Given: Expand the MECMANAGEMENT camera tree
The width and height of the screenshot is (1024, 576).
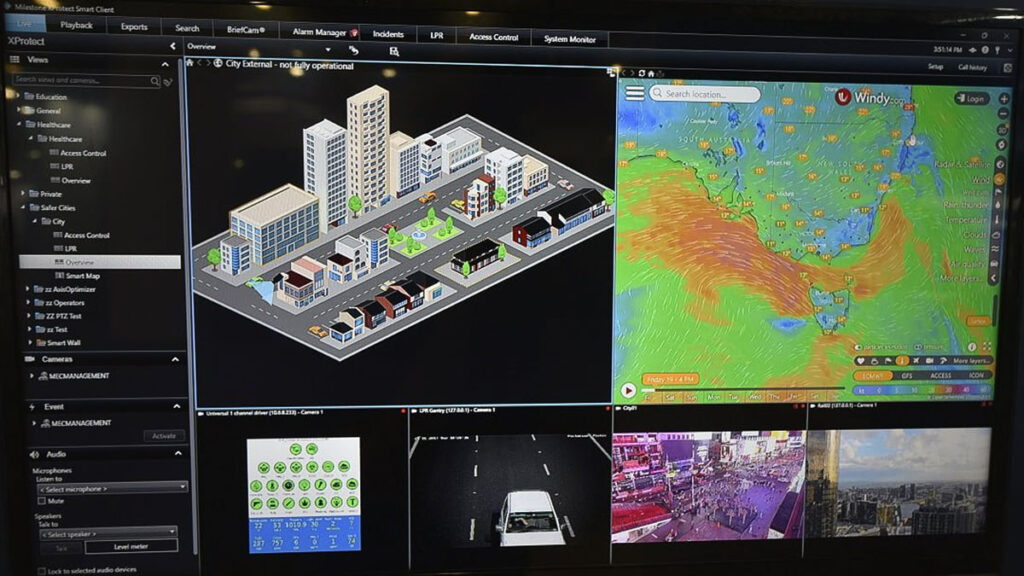Looking at the screenshot, I should (31, 376).
